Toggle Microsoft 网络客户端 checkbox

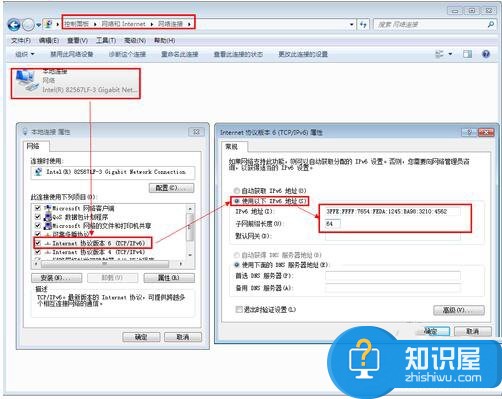[38, 208]
